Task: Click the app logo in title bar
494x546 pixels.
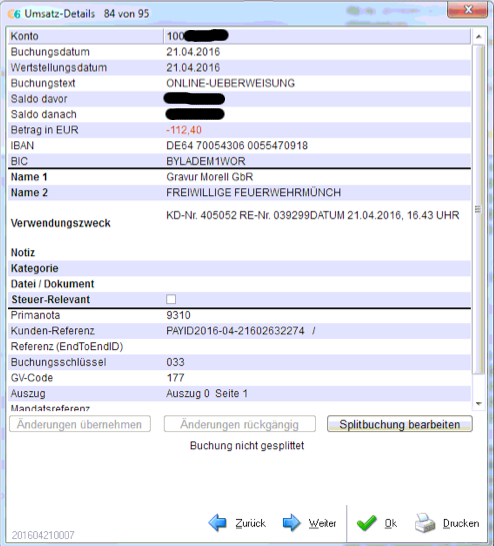Action: coord(14,14)
